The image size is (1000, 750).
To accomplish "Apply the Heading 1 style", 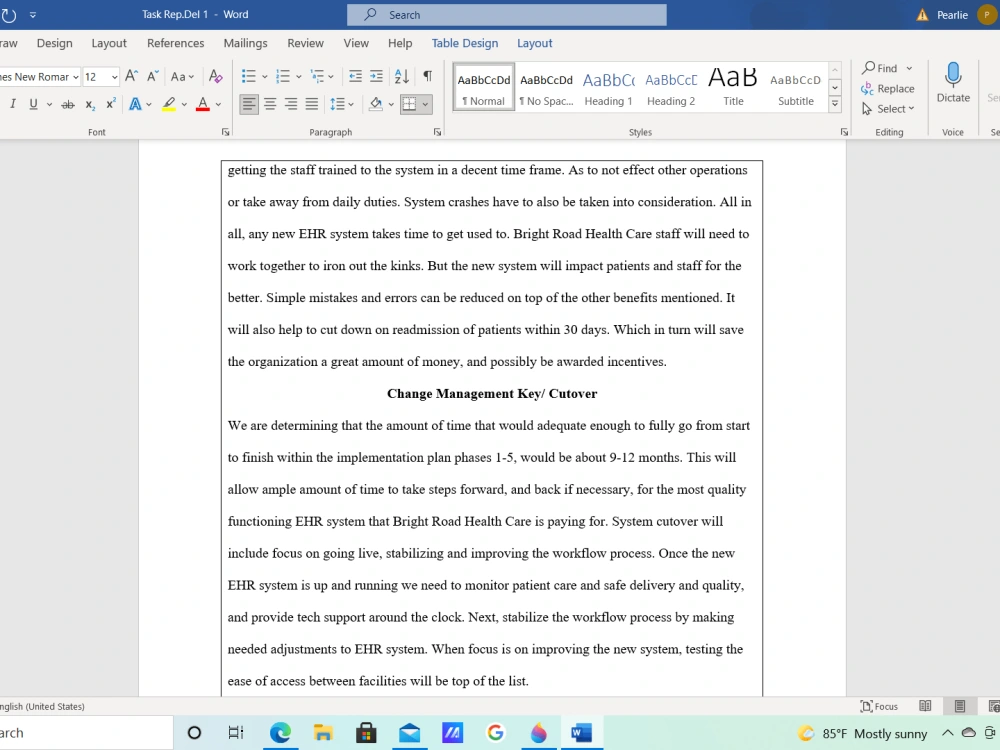I will coord(608,87).
